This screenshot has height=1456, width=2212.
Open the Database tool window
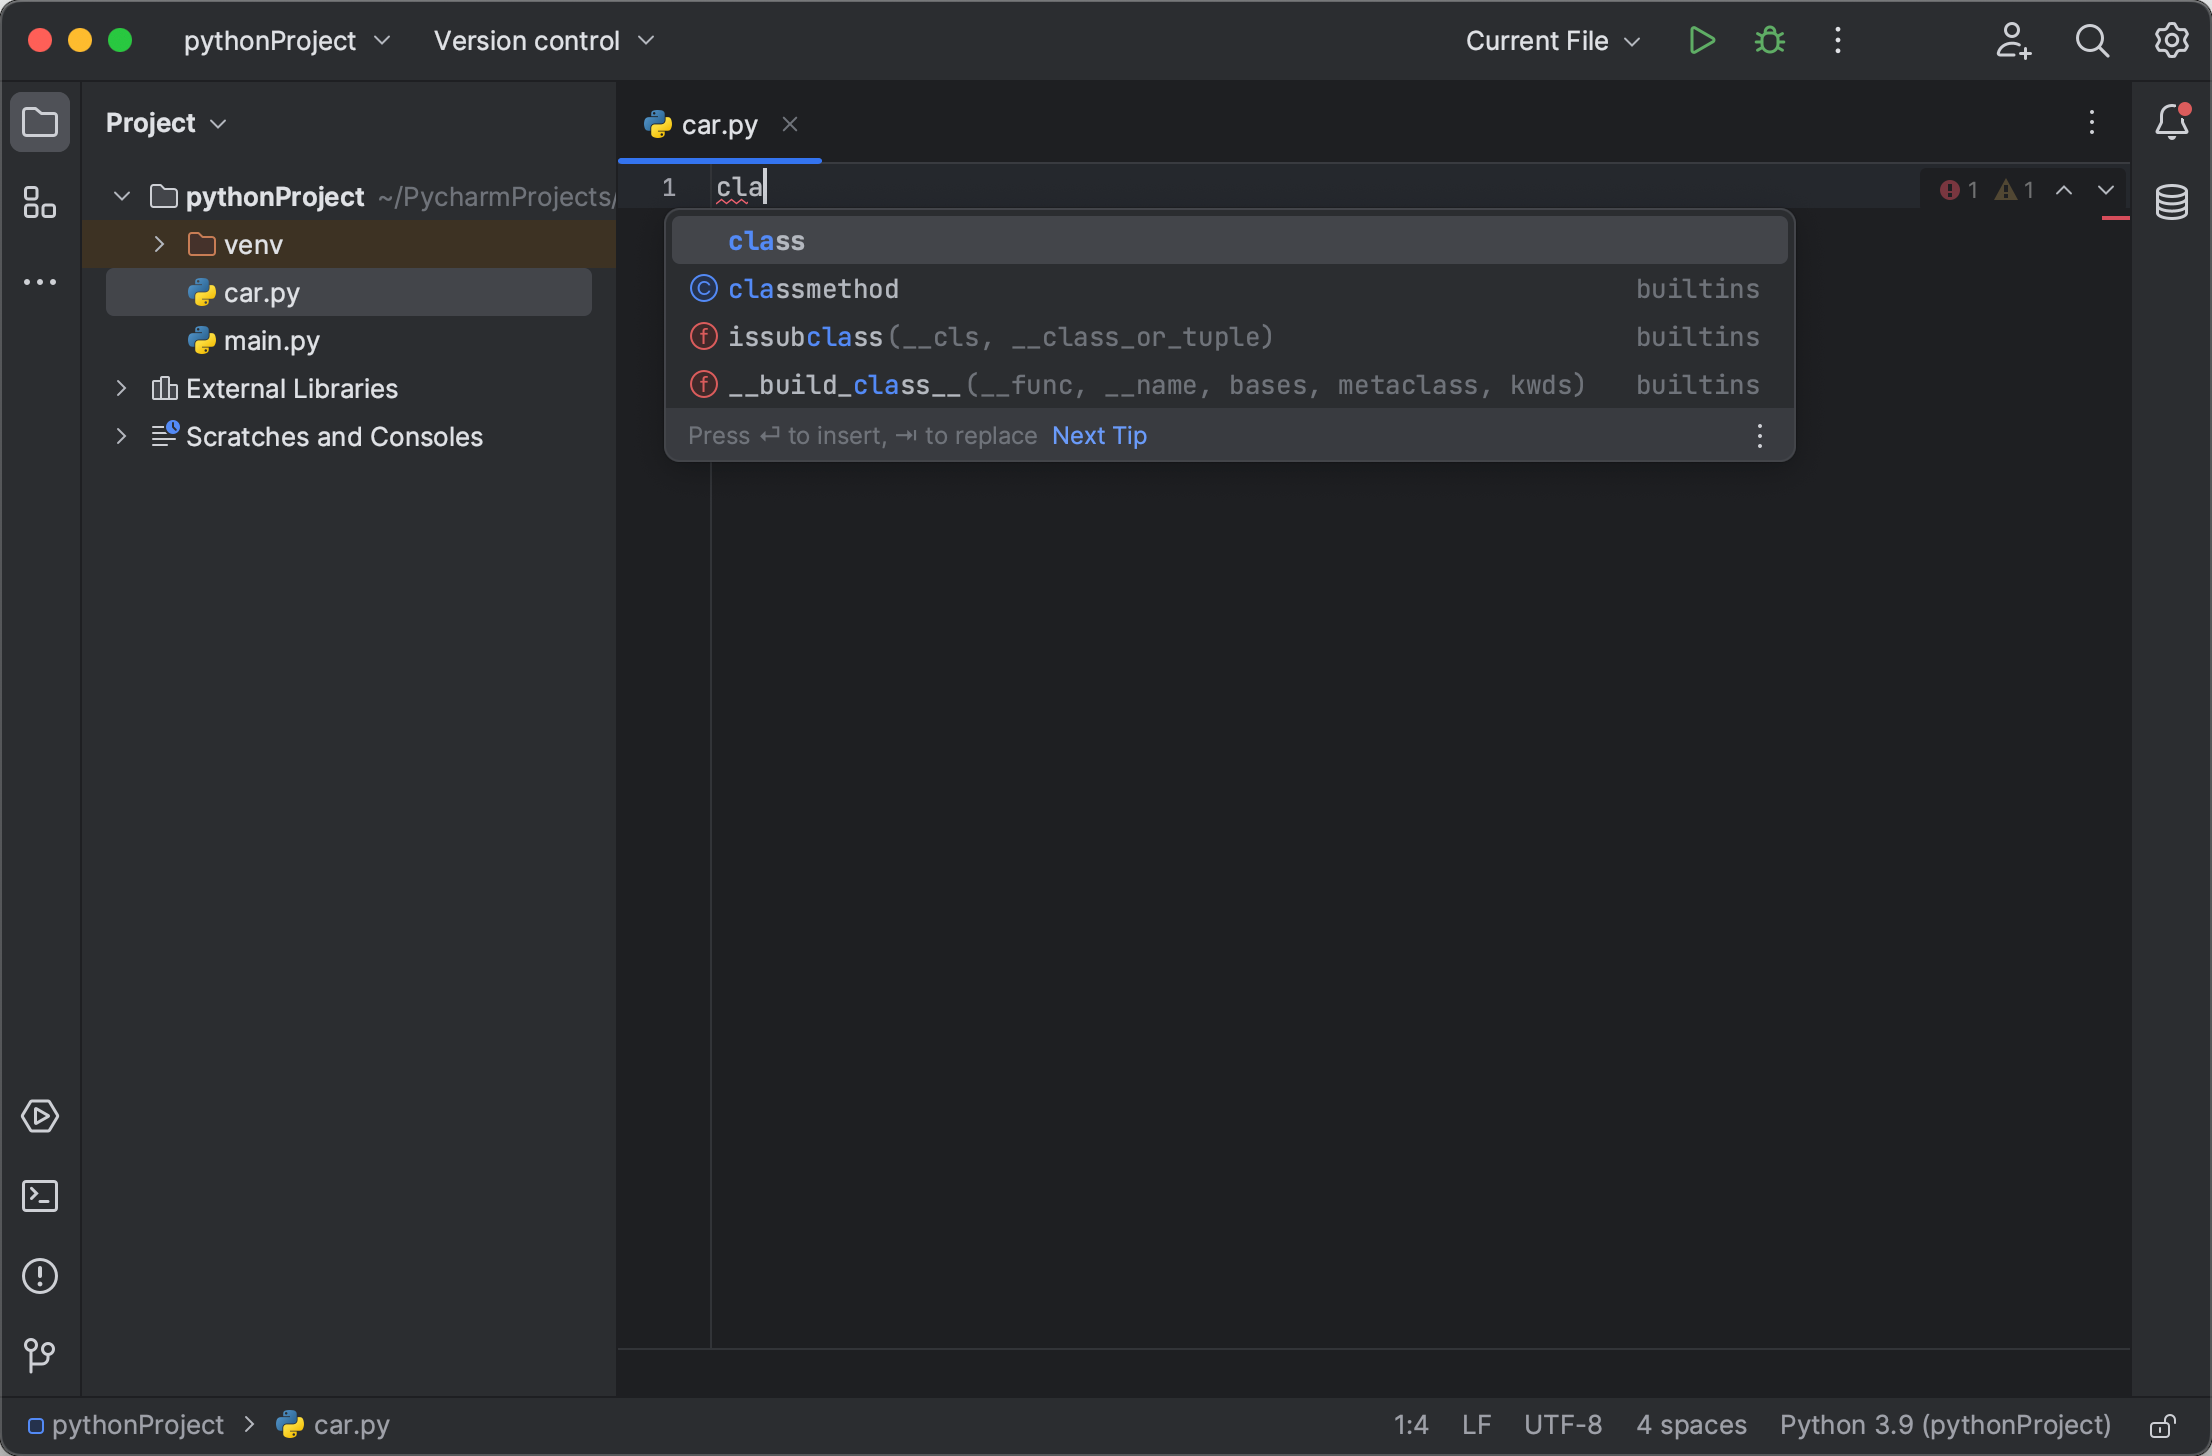pos(2172,202)
